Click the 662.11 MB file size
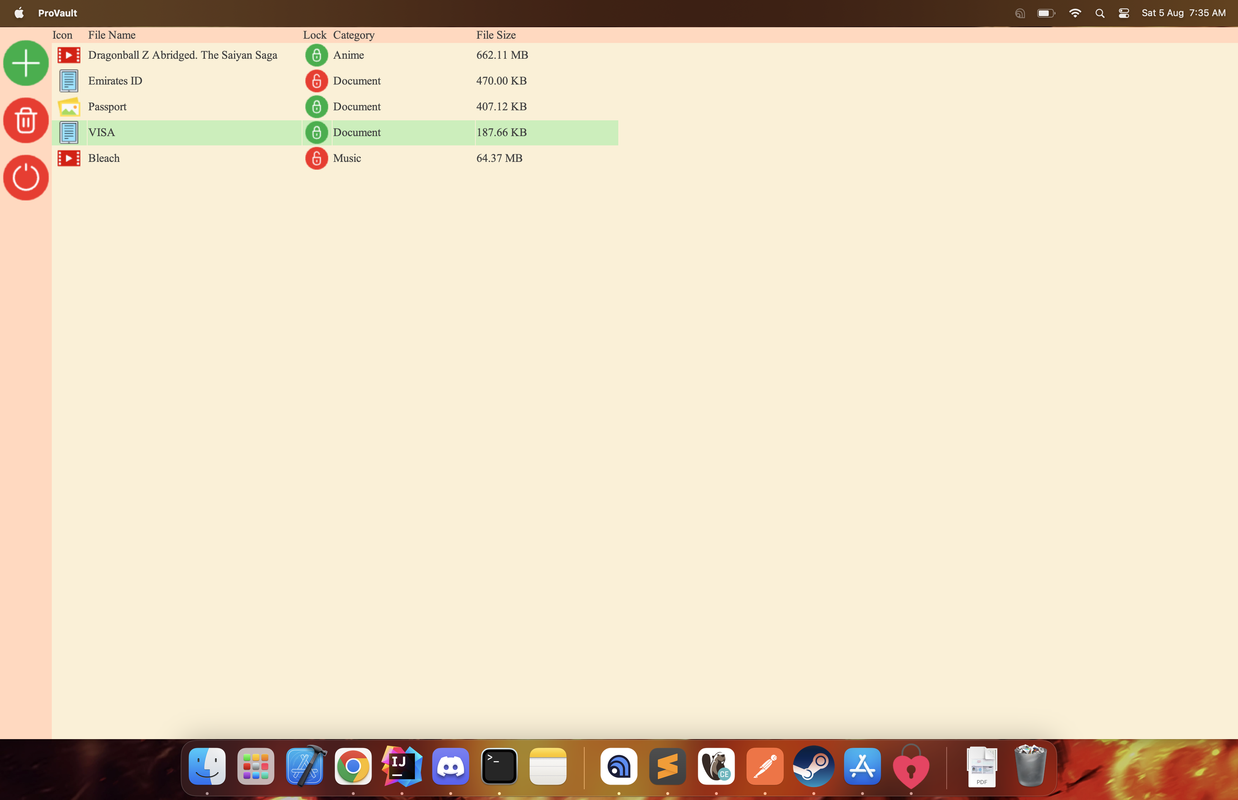Viewport: 1238px width, 800px height. pyautogui.click(x=502, y=55)
